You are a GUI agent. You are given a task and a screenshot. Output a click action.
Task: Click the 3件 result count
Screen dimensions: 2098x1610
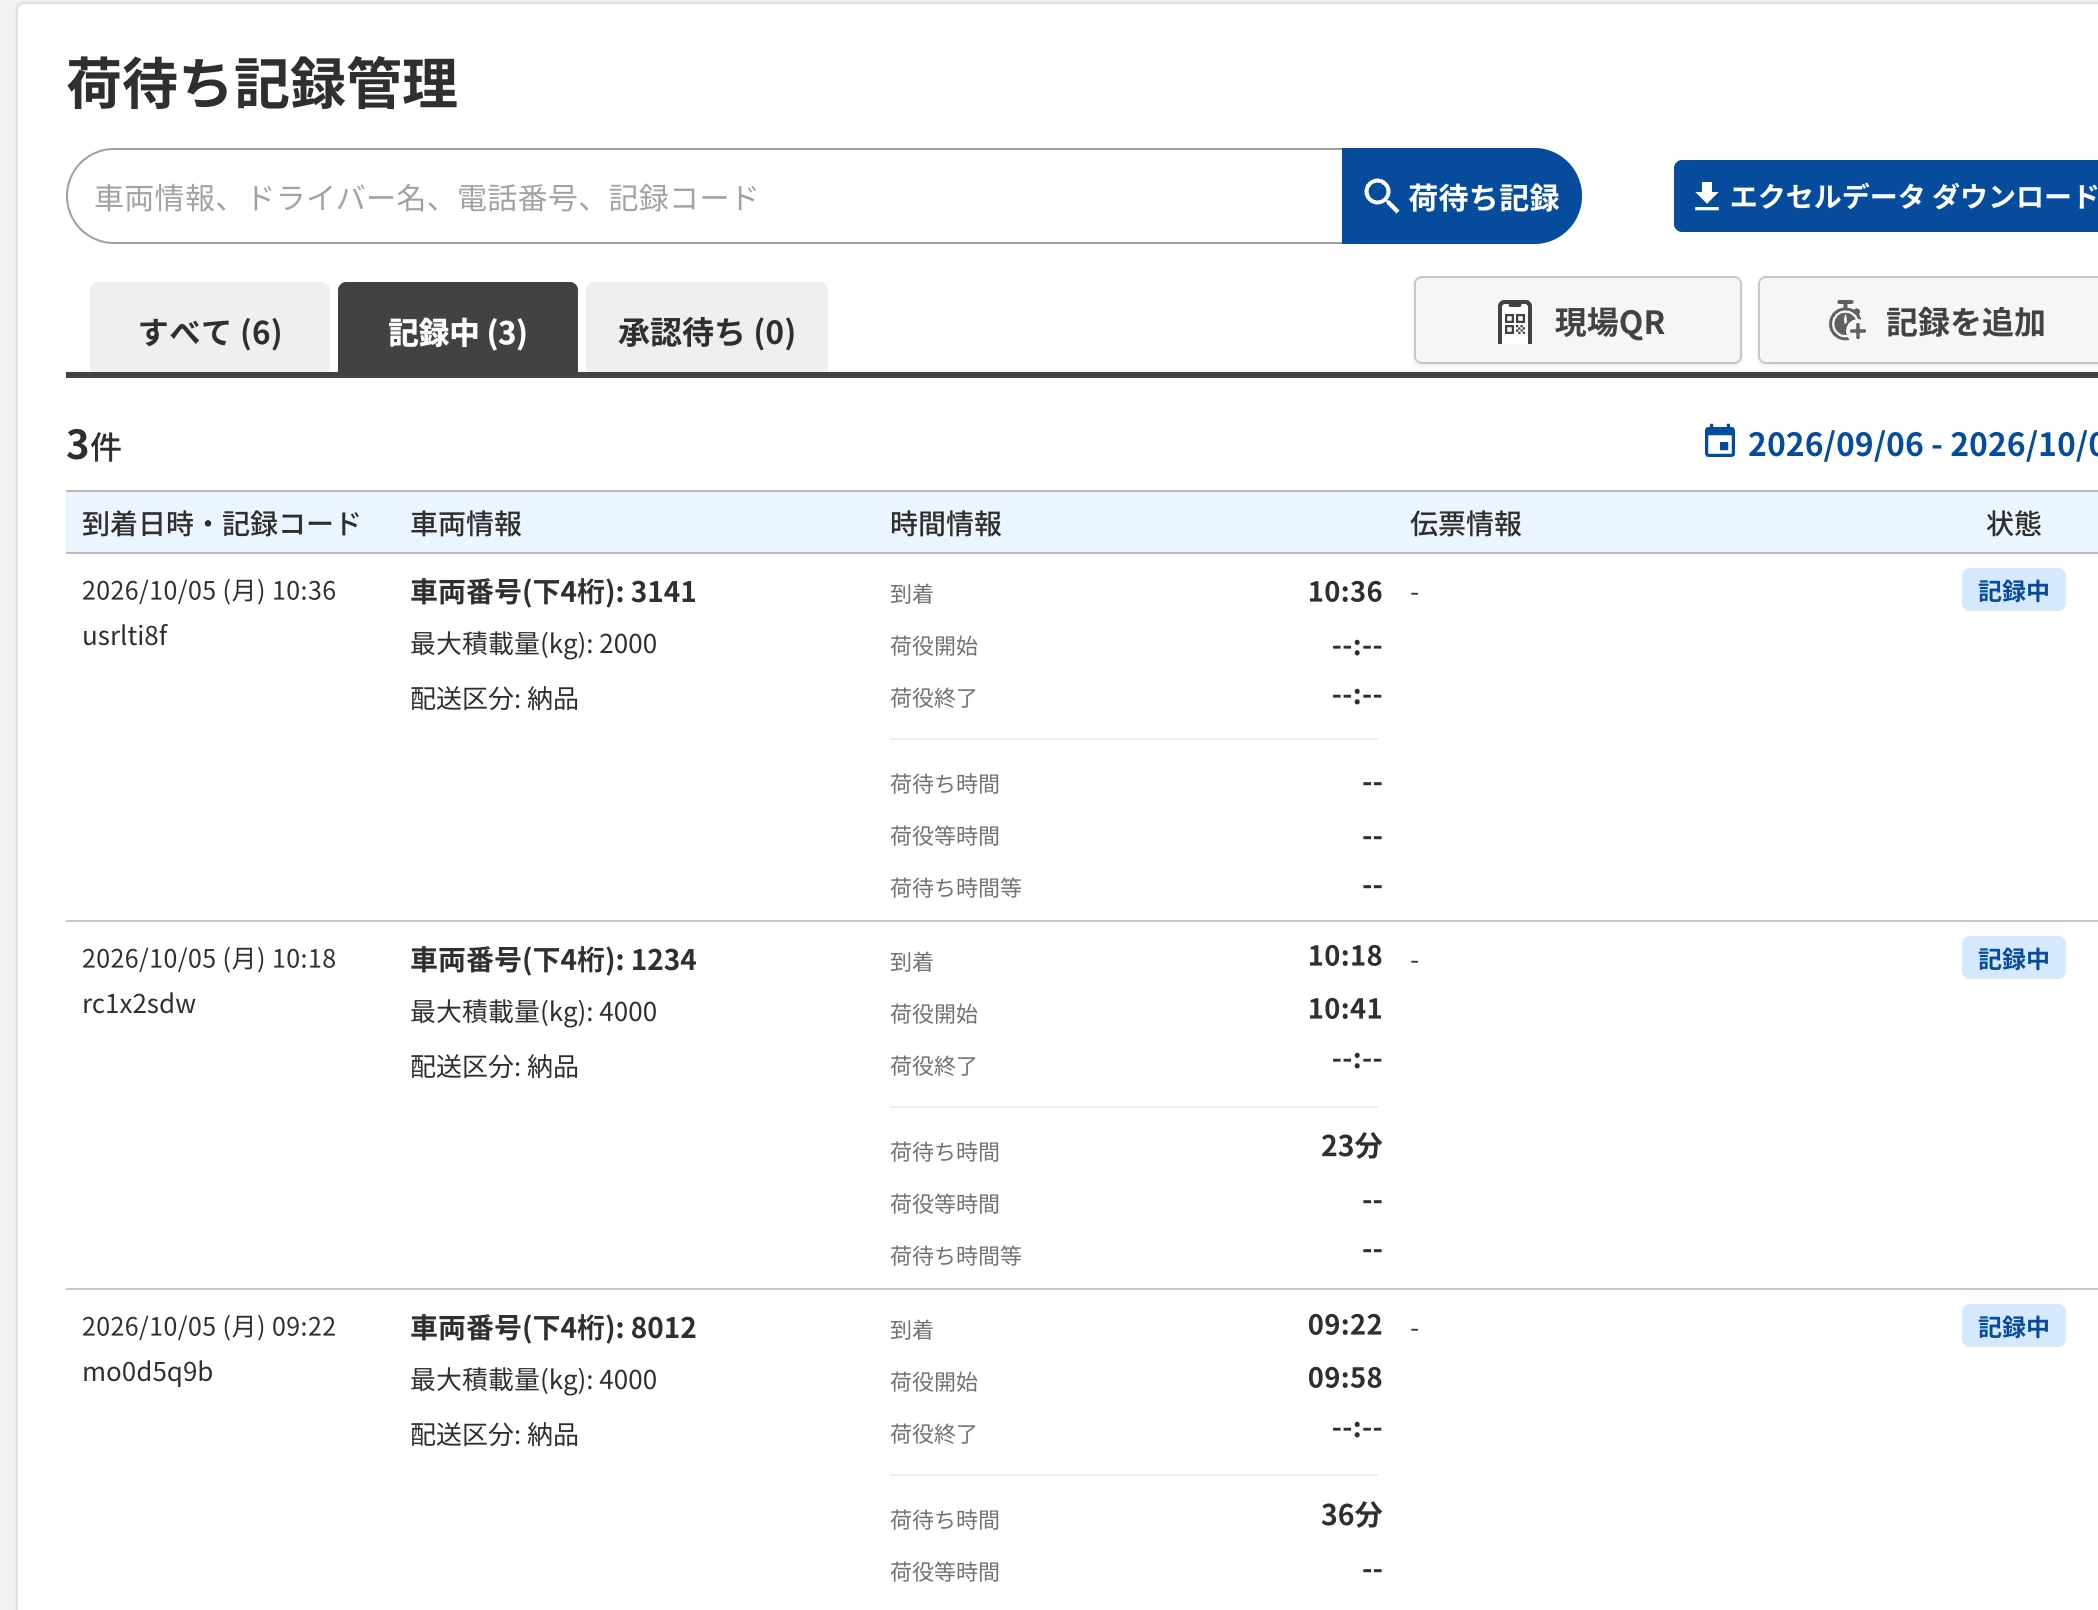(94, 445)
